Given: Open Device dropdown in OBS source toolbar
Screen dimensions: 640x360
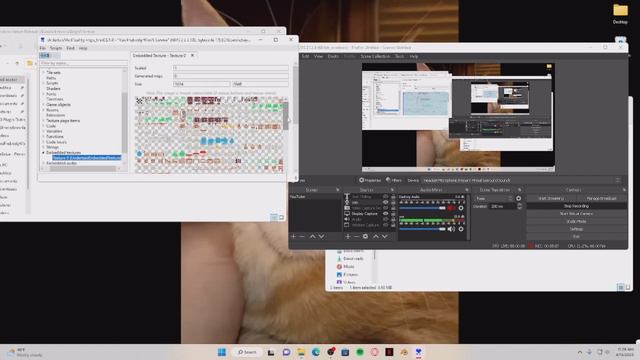Looking at the screenshot, I should click(x=521, y=180).
